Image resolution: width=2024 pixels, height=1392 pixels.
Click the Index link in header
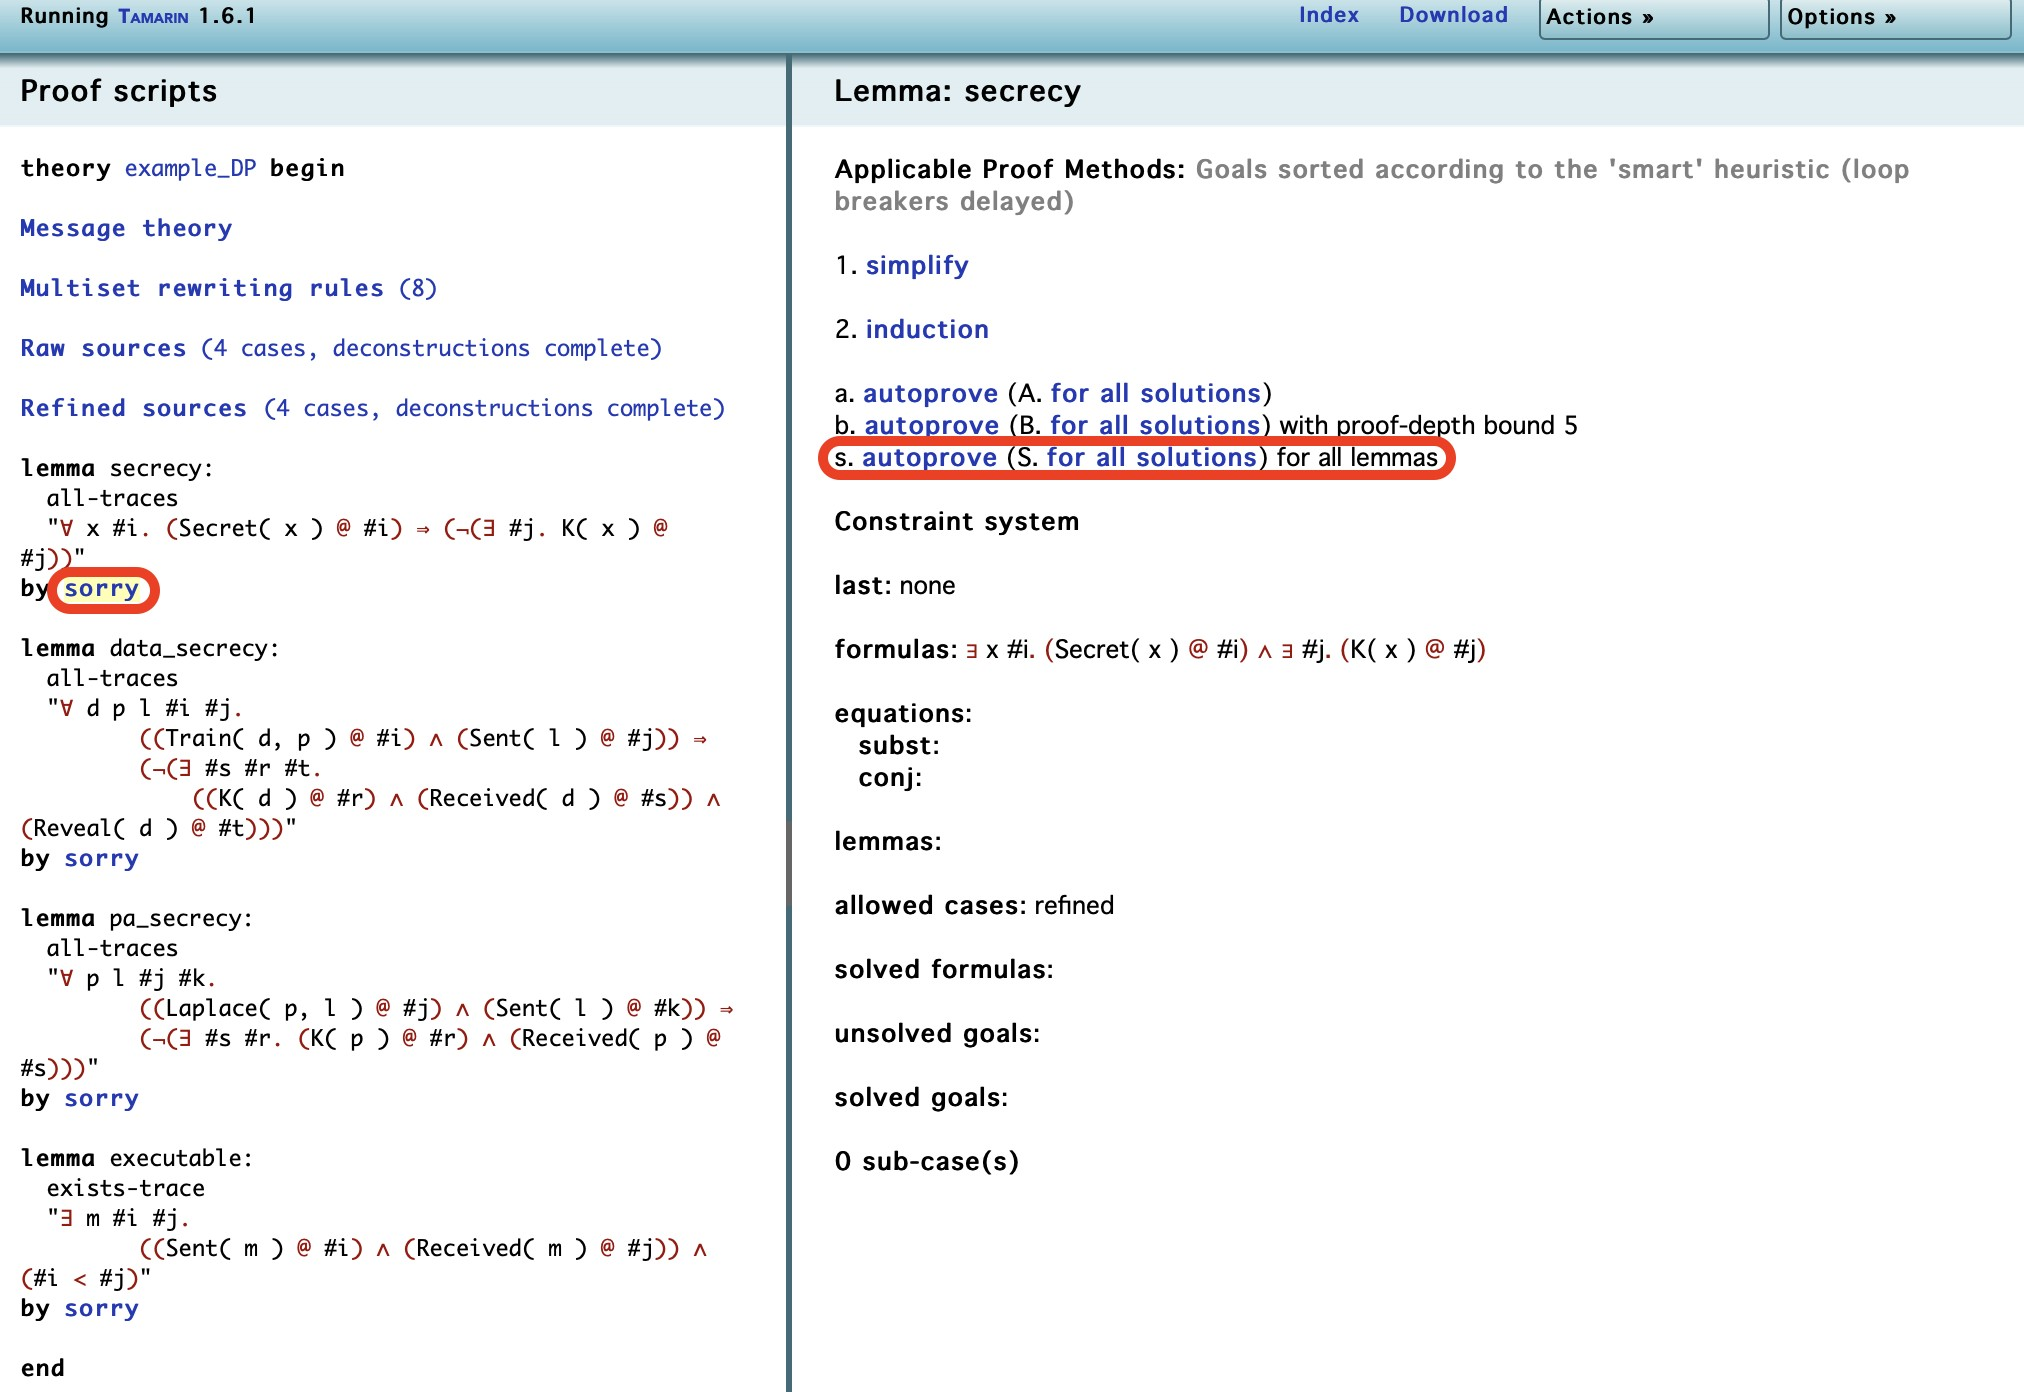pos(1328,15)
